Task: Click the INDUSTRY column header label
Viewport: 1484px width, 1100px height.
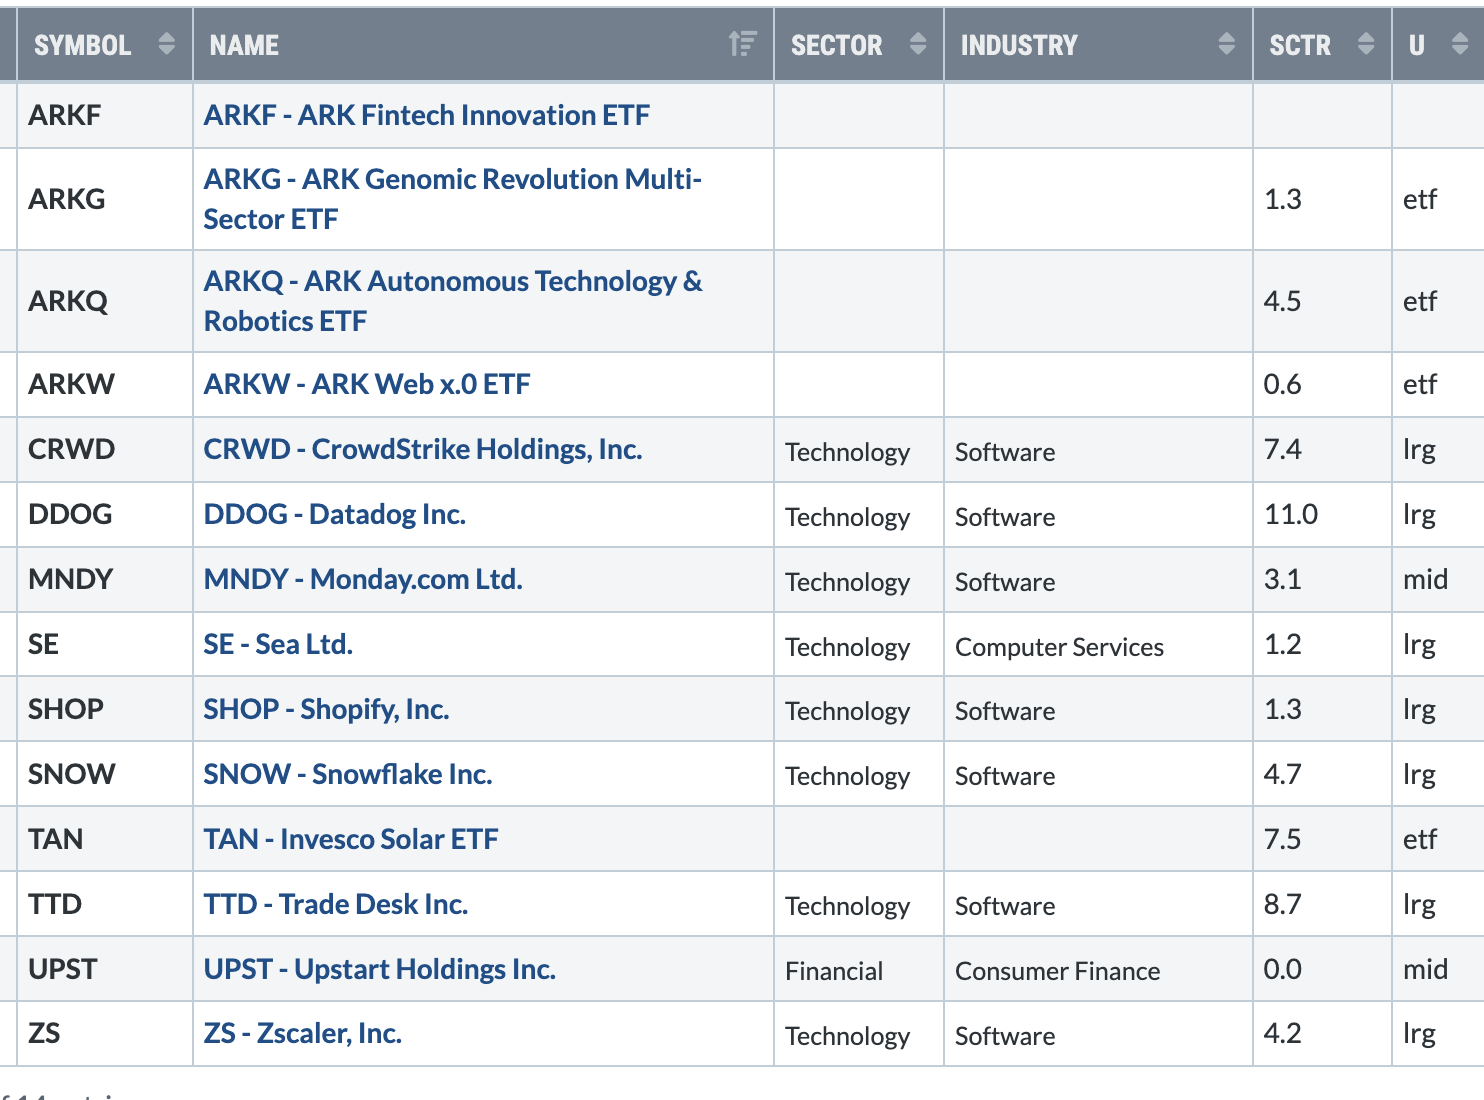Action: click(x=1019, y=45)
